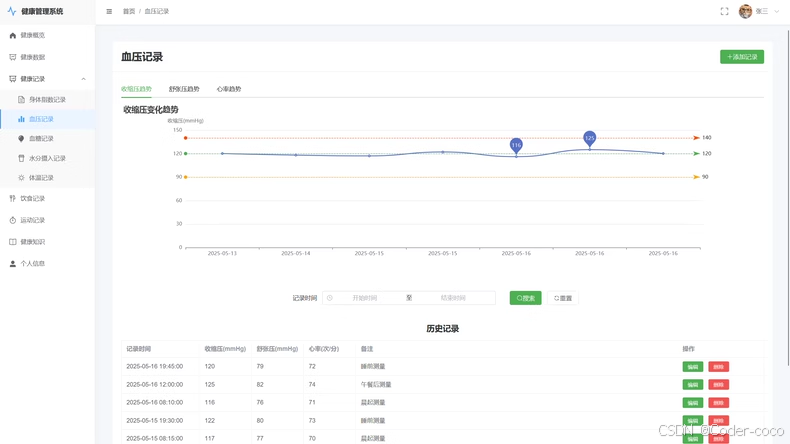Image resolution: width=790 pixels, height=444 pixels.
Task: Open 健康知识 in the sidebar
Action: click(x=47, y=242)
